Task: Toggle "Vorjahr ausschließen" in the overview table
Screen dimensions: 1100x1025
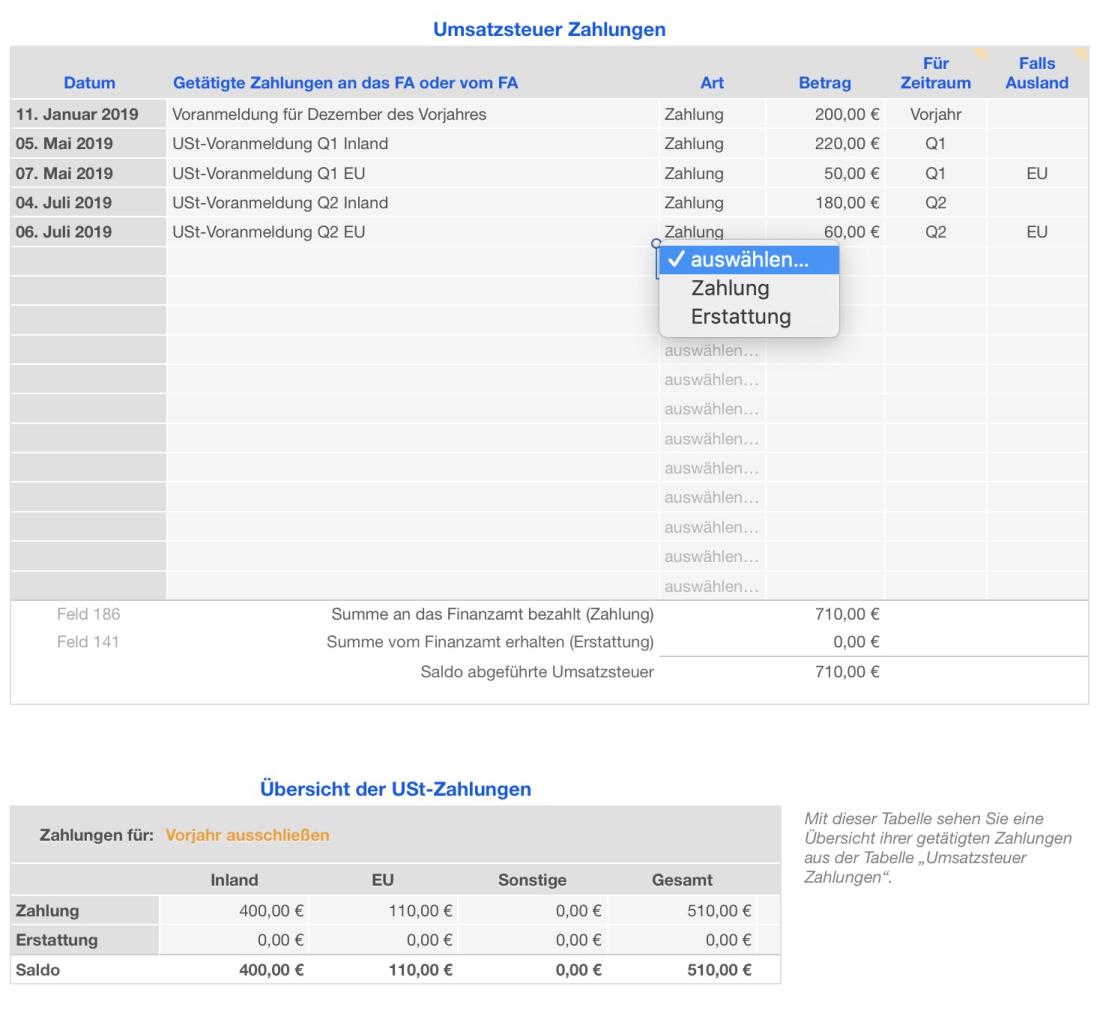Action: tap(250, 834)
